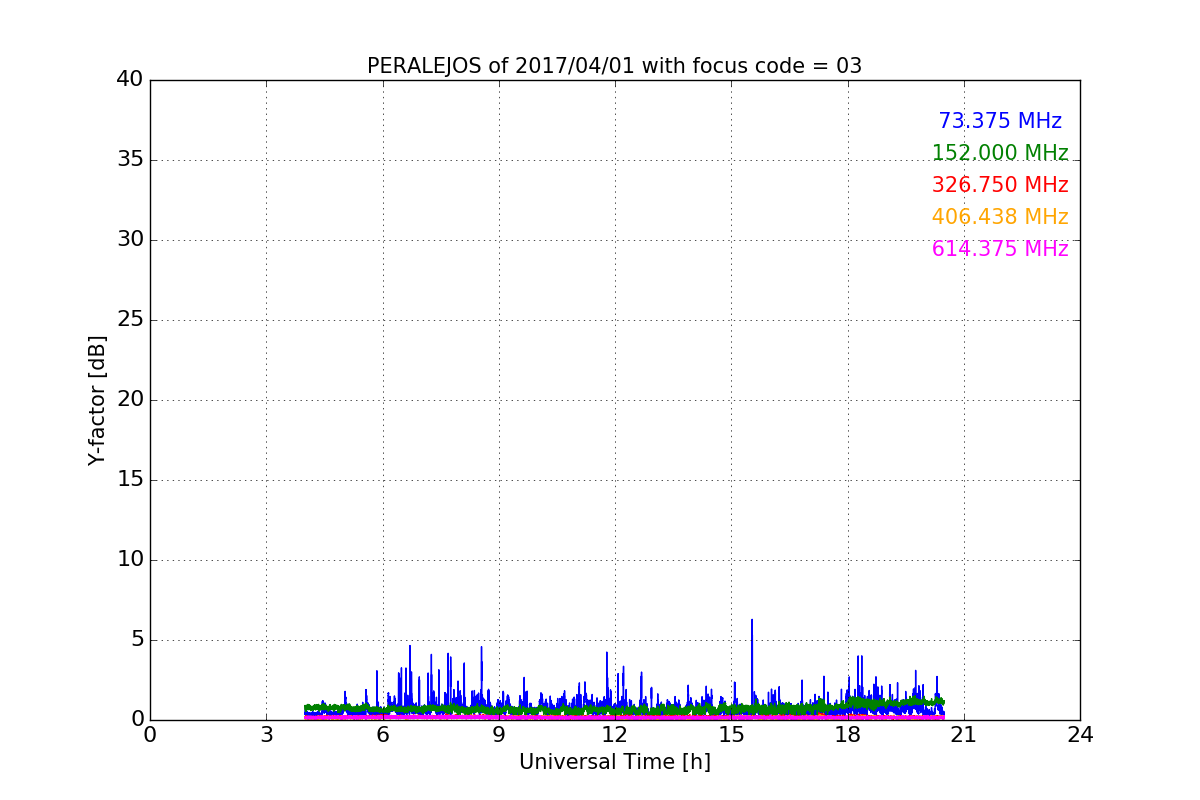Select the 406.438 MHz legend label

[x=1000, y=217]
